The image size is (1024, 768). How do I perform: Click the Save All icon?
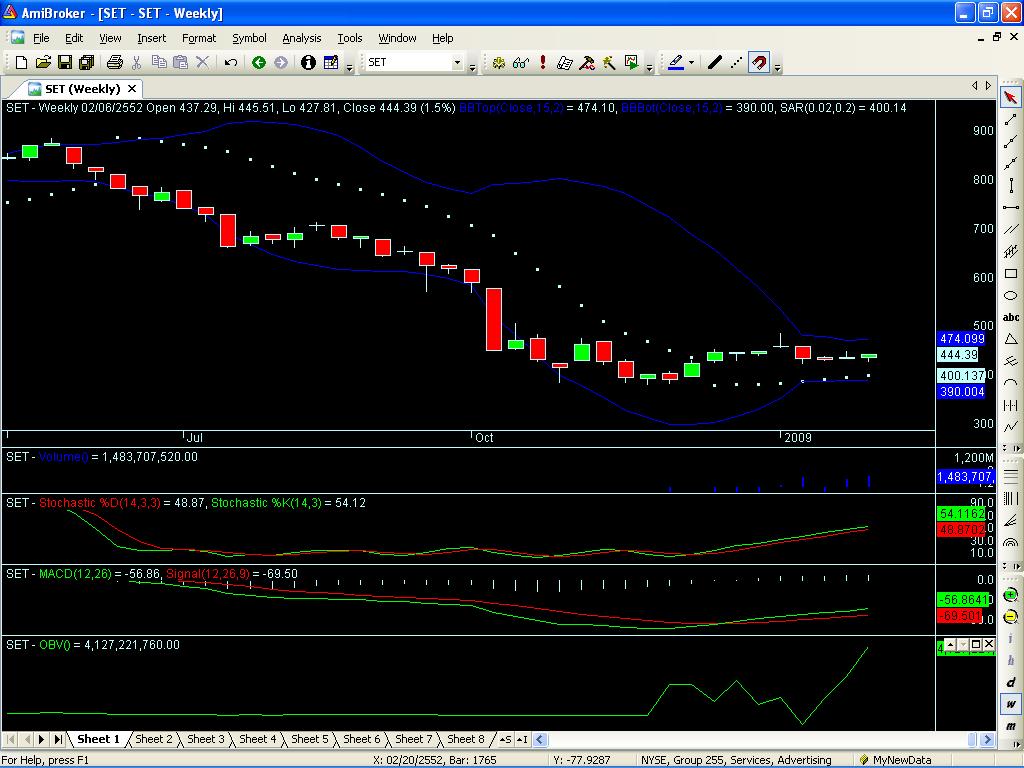86,63
